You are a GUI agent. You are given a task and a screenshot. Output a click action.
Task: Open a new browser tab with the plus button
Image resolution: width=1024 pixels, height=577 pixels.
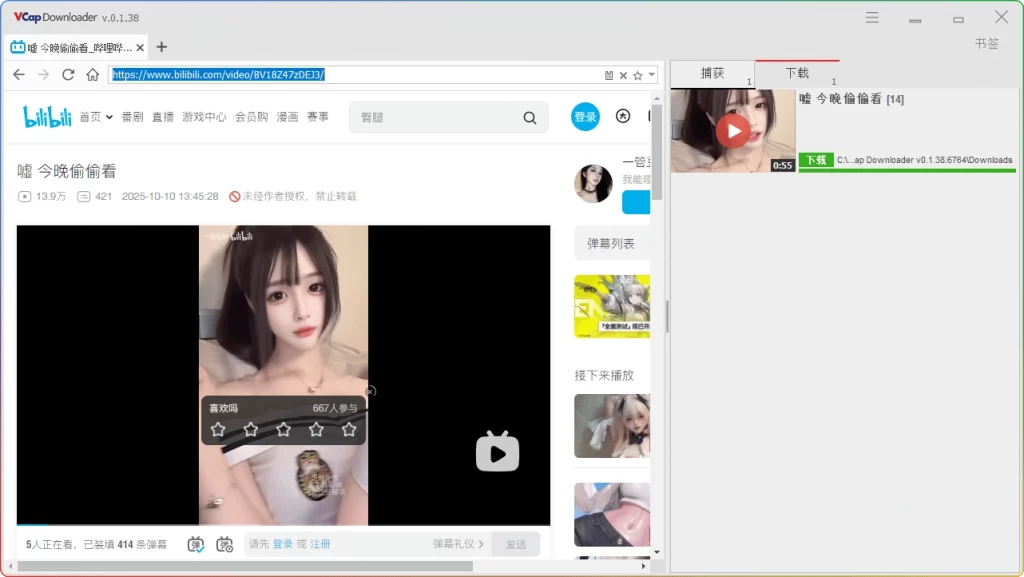[161, 46]
